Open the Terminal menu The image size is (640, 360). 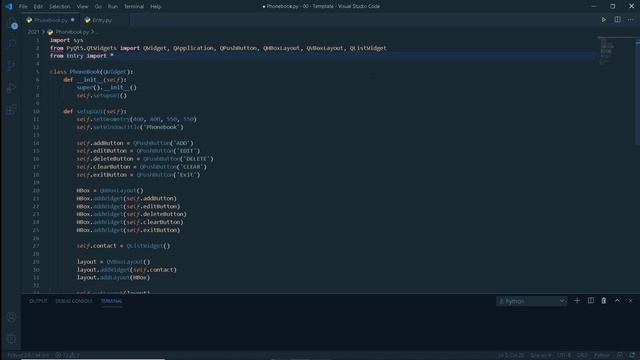(x=134, y=7)
